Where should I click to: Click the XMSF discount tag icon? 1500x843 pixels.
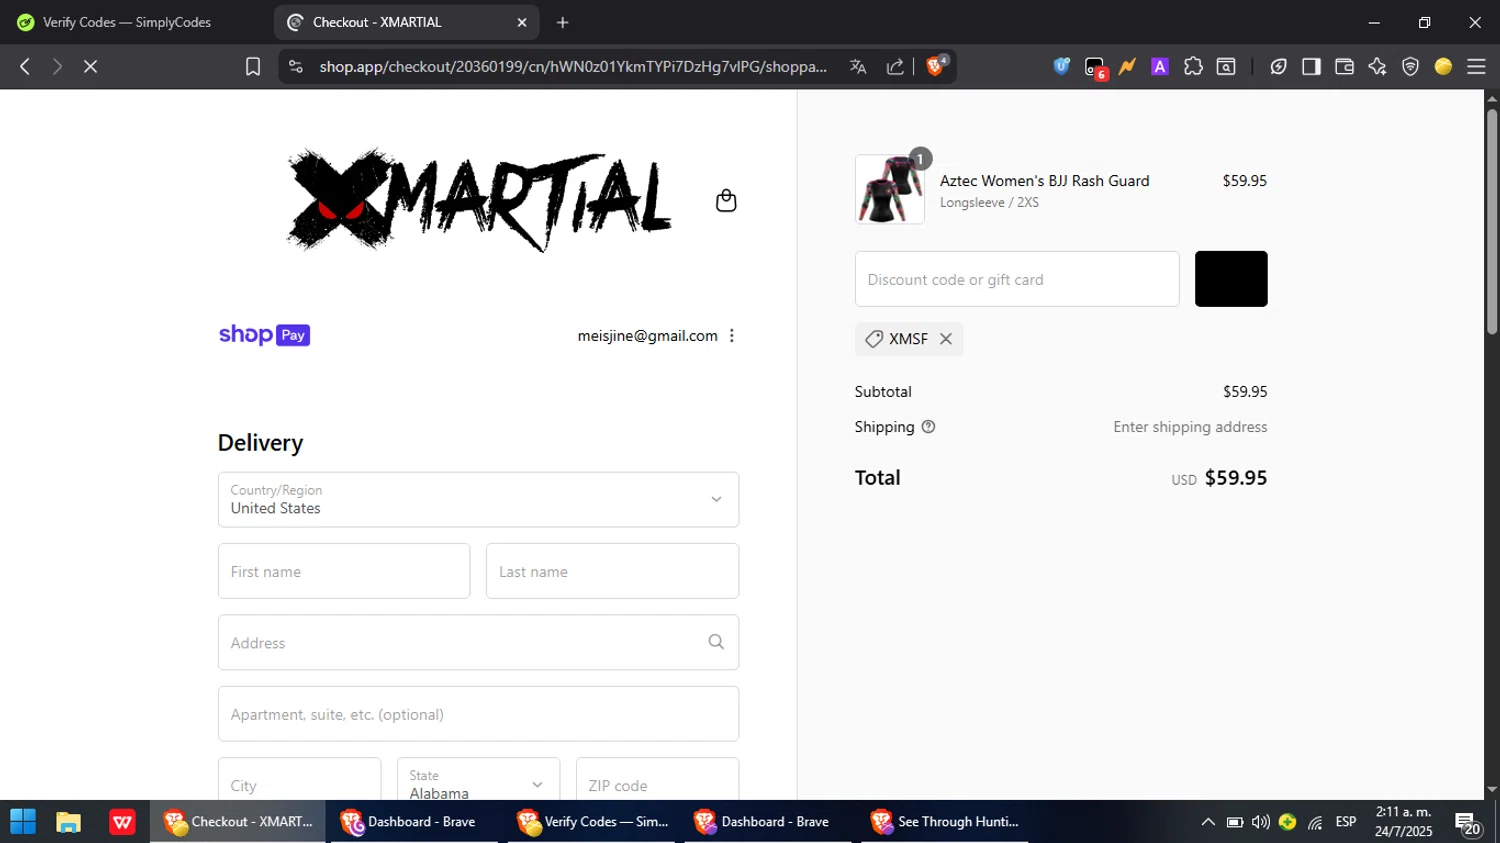click(x=873, y=339)
